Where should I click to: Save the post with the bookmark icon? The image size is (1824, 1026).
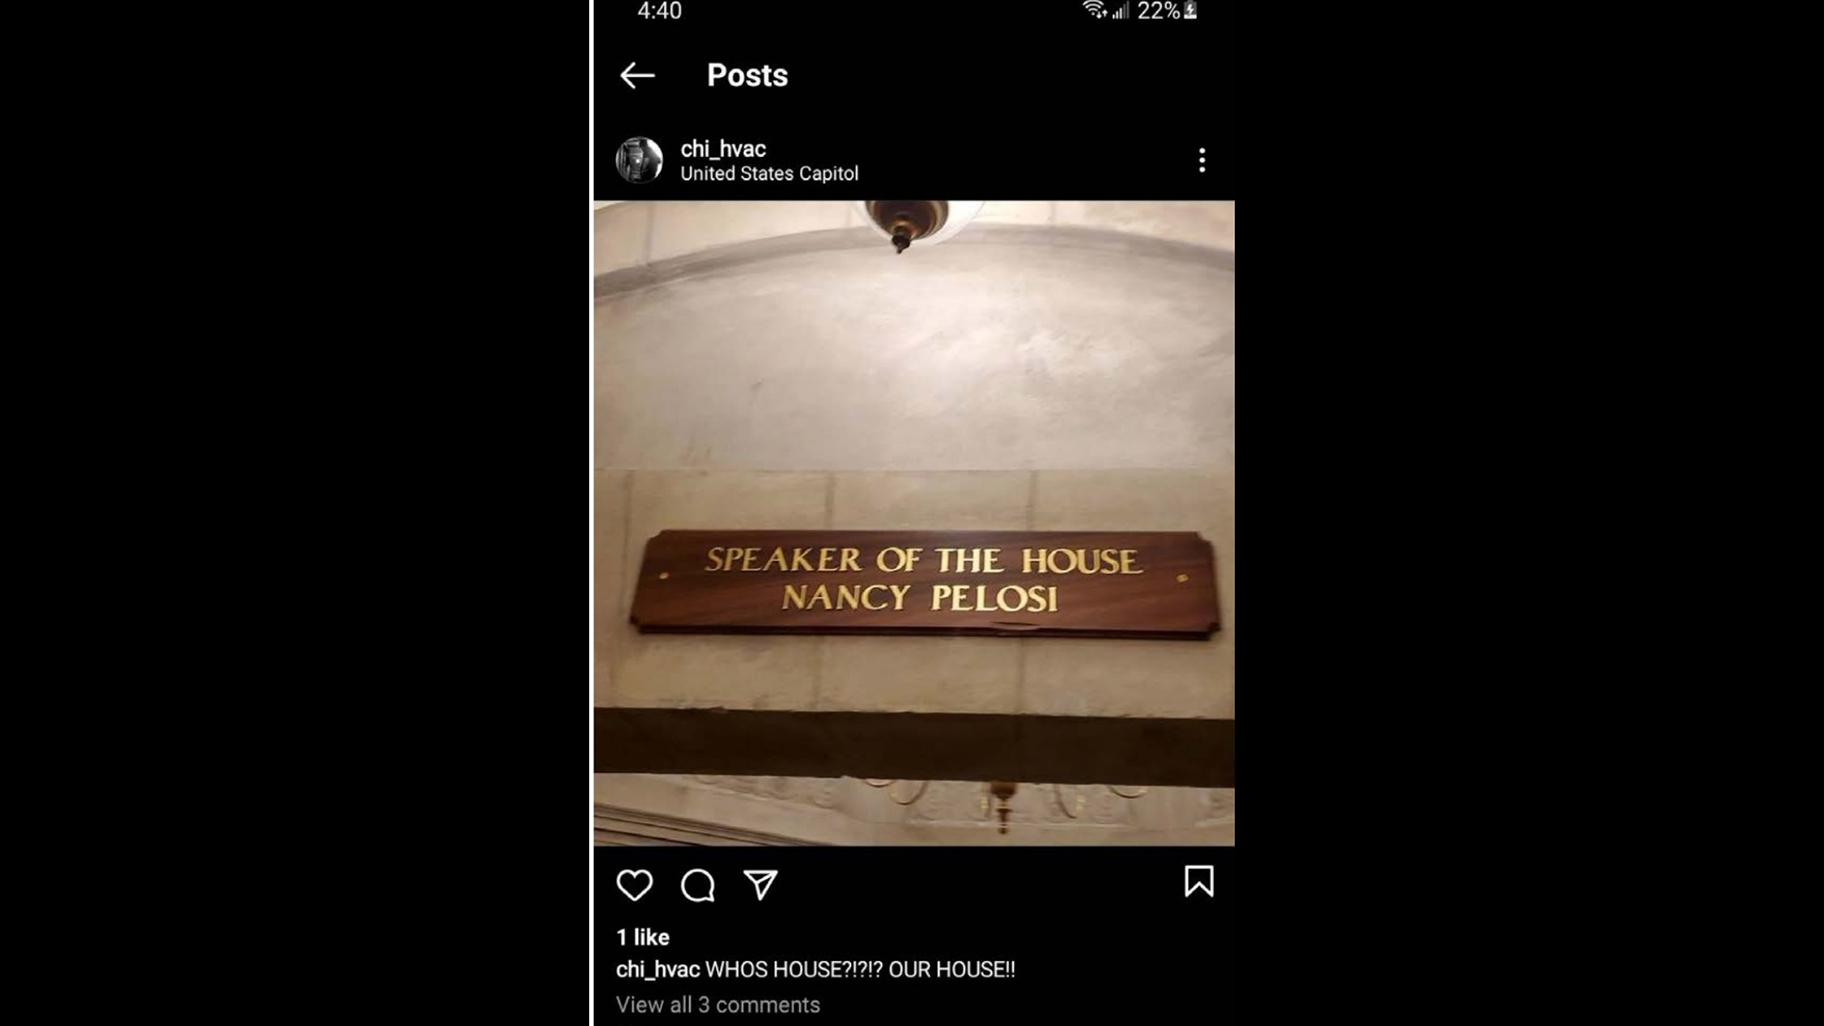1199,882
